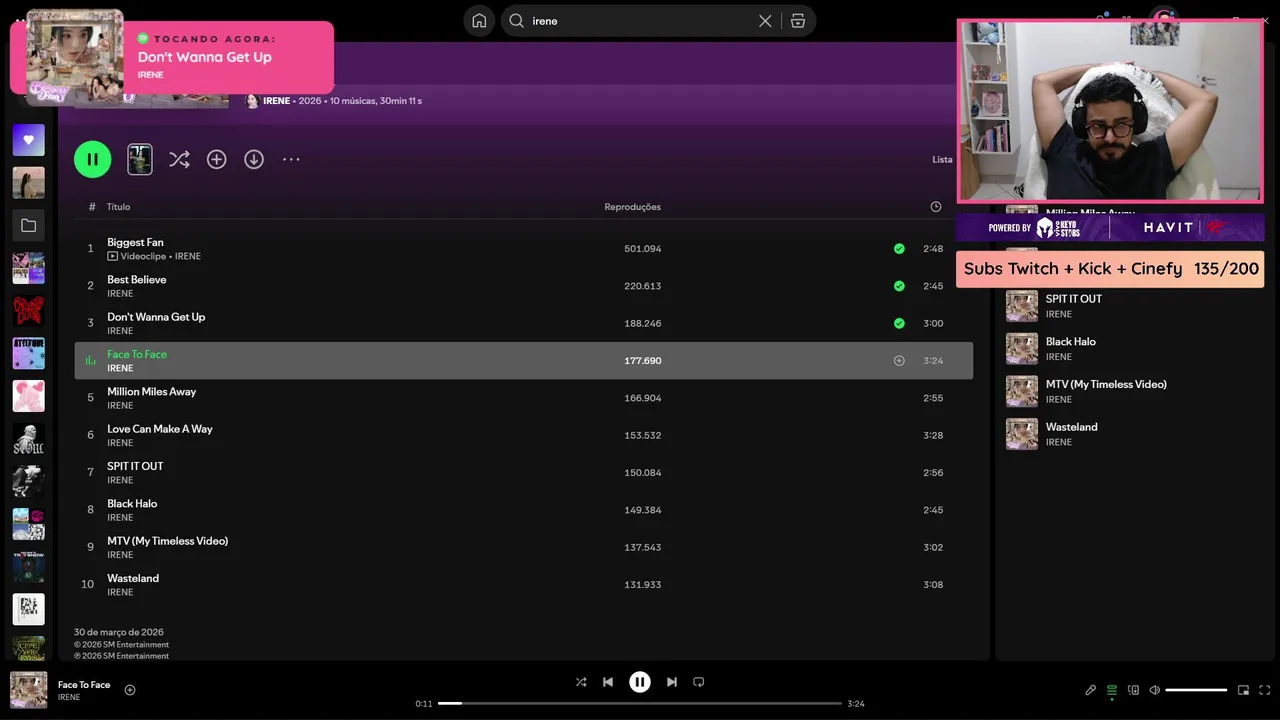Toggle saved checkmark for Don't Wanna Get Up
This screenshot has height=720, width=1280.
(x=899, y=323)
